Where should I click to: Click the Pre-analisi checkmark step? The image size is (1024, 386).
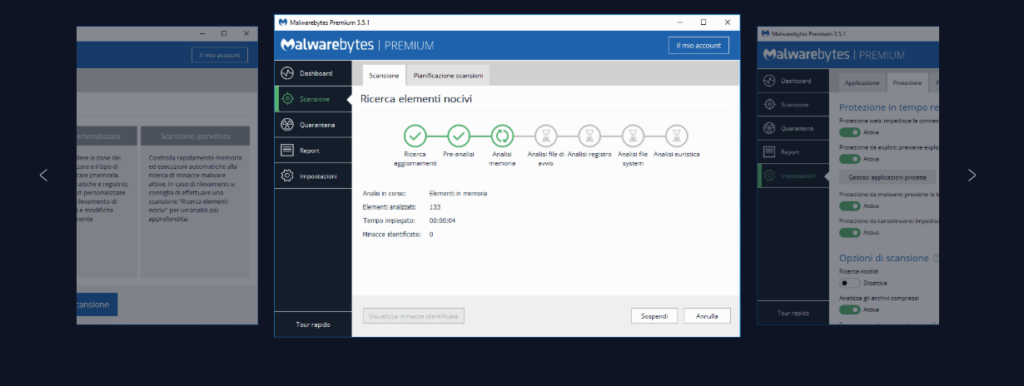(x=458, y=136)
